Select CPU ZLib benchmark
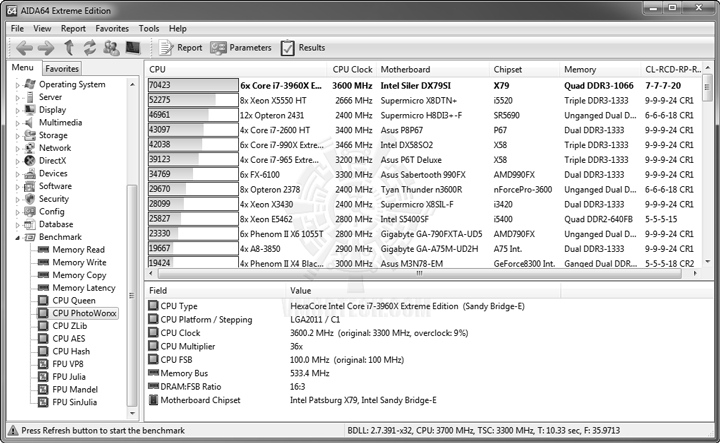Image resolution: width=720 pixels, height=443 pixels. click(70, 326)
